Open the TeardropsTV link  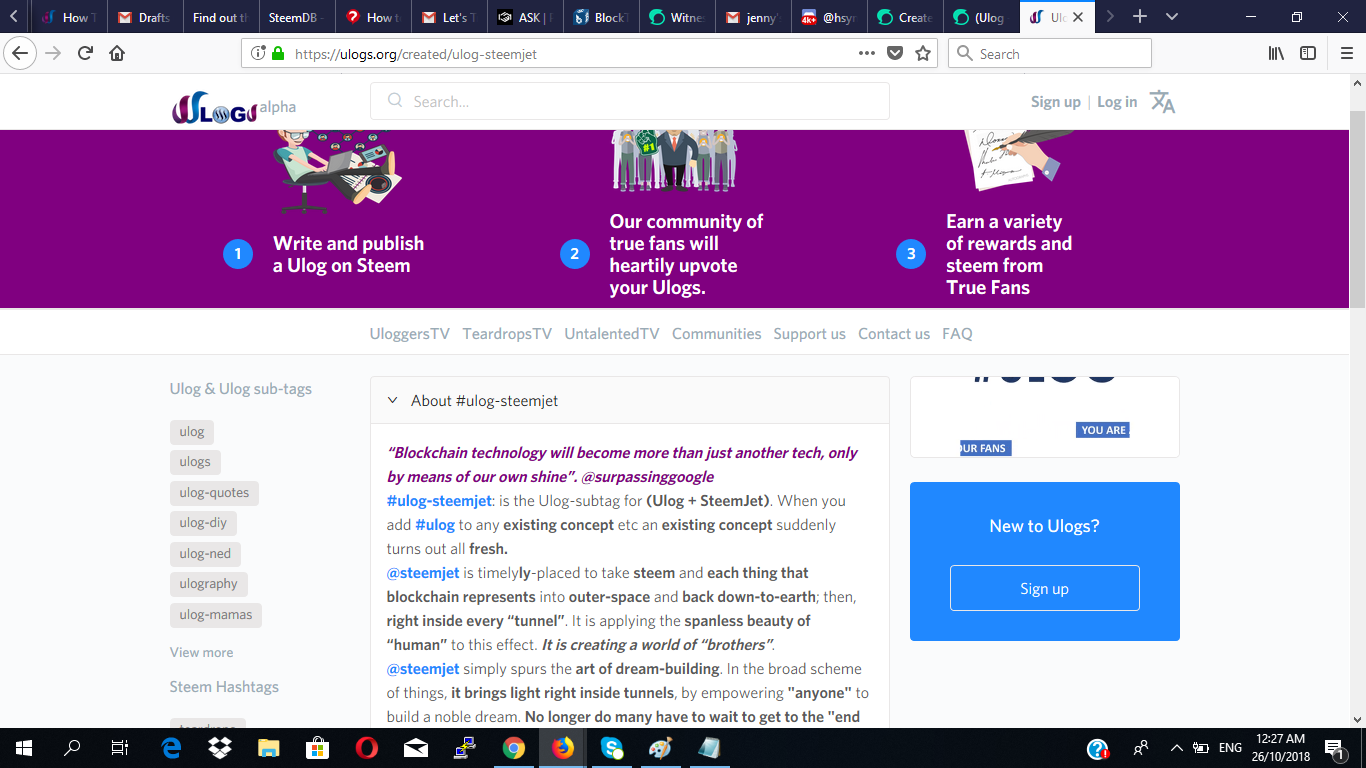pyautogui.click(x=507, y=334)
